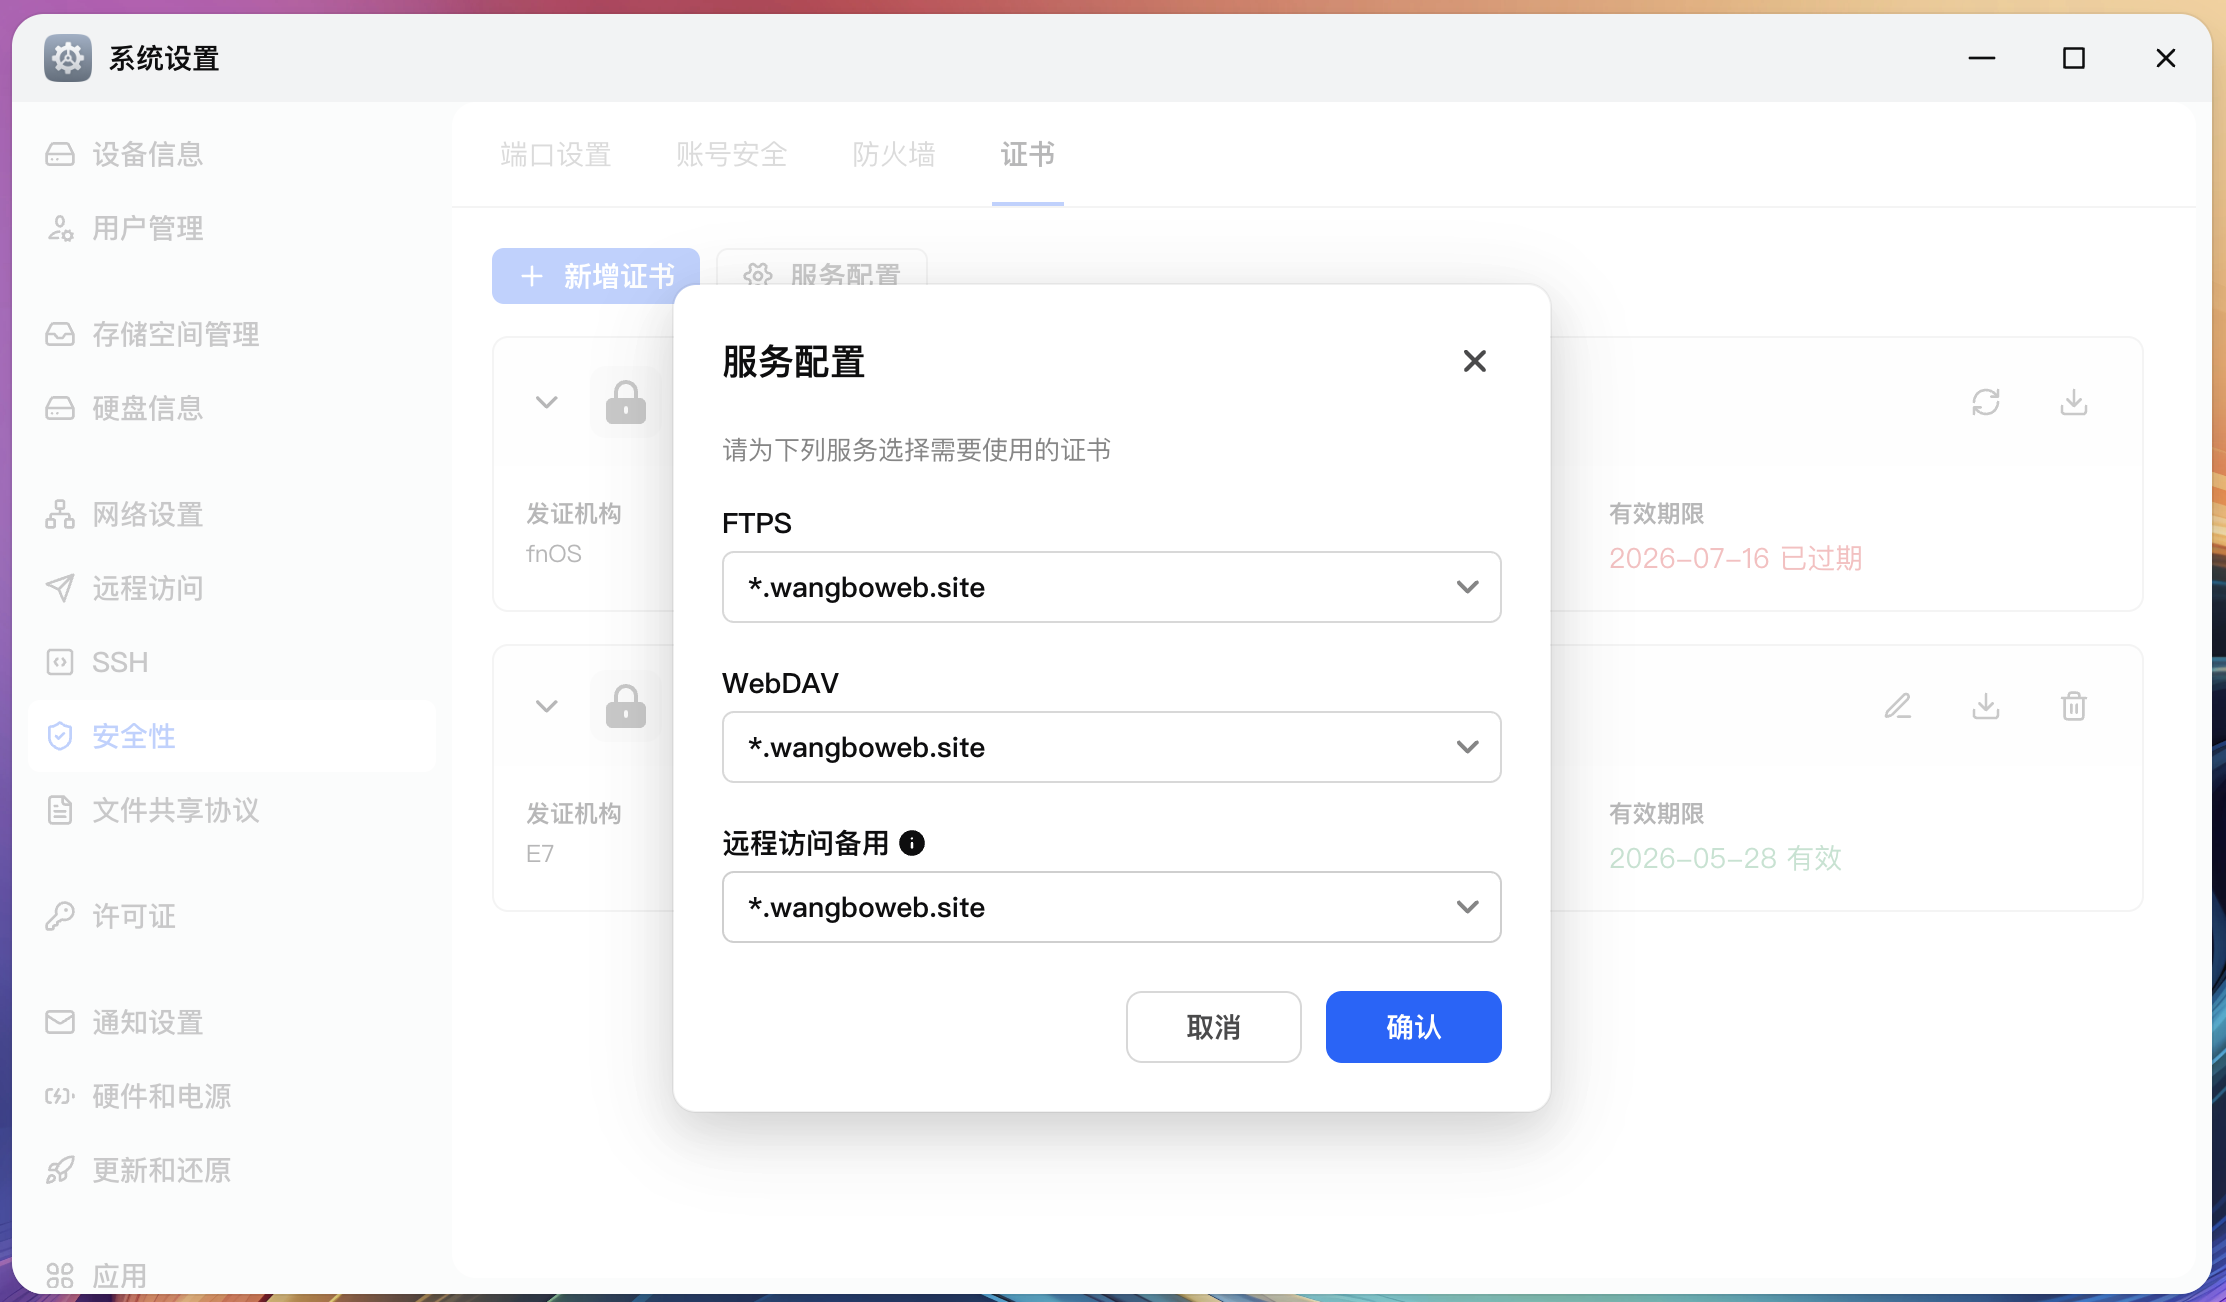The width and height of the screenshot is (2226, 1302).
Task: Expand the fnOS certificate row chevron
Action: point(546,402)
